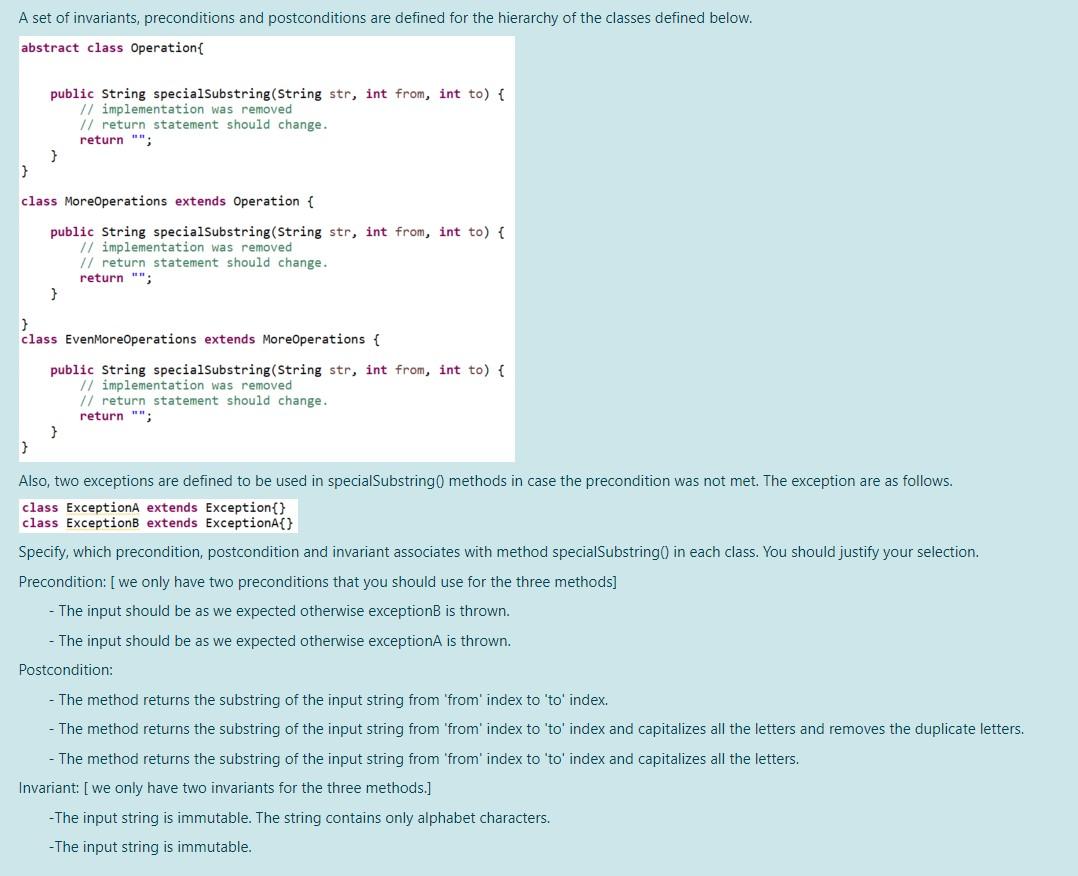Click the return statement in Operation class
This screenshot has width=1078, height=876.
point(102,140)
